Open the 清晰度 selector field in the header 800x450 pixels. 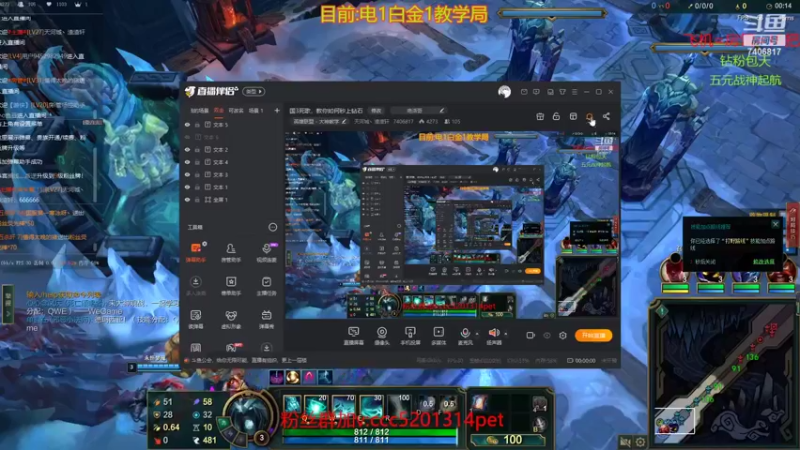(x=418, y=110)
